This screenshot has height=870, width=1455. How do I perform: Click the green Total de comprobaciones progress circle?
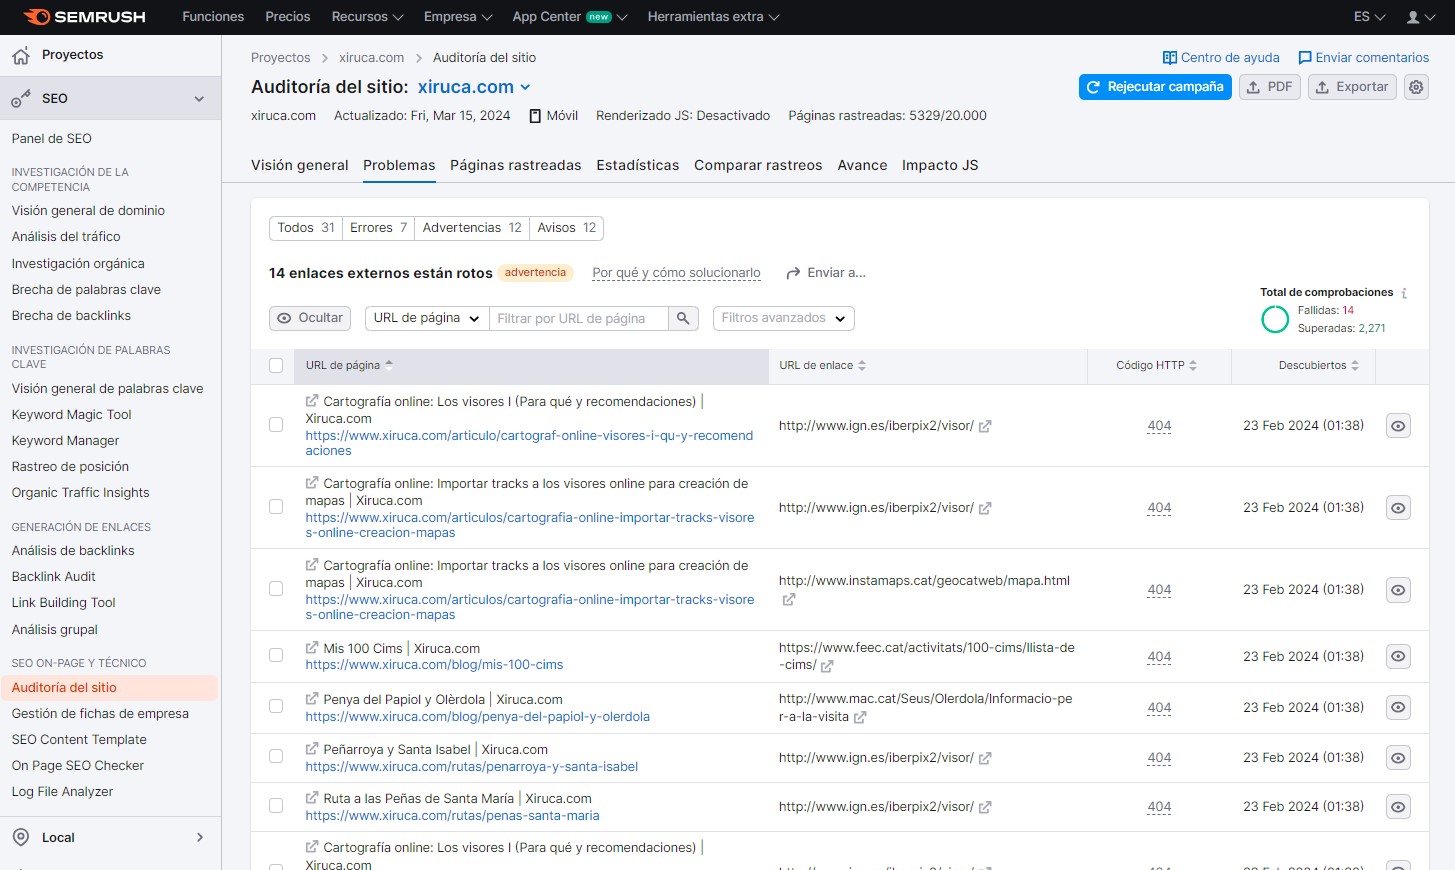[1275, 319]
